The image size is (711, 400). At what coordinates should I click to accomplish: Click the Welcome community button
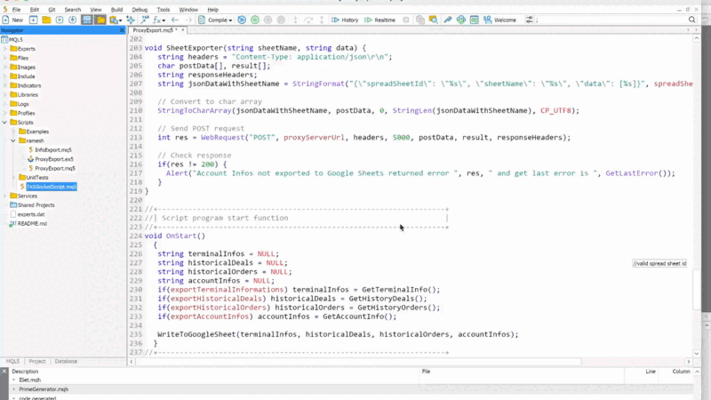click(500, 20)
